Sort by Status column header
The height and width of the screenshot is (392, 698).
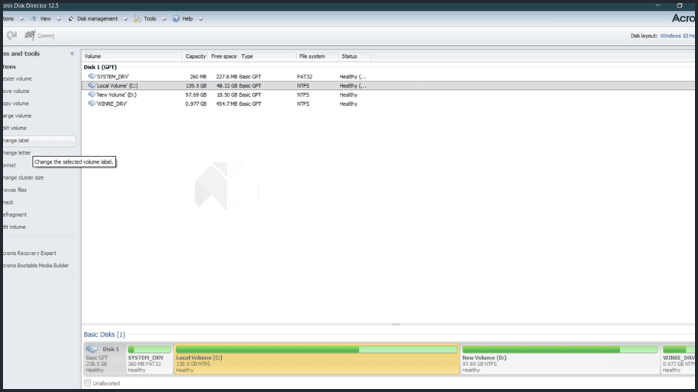click(354, 56)
